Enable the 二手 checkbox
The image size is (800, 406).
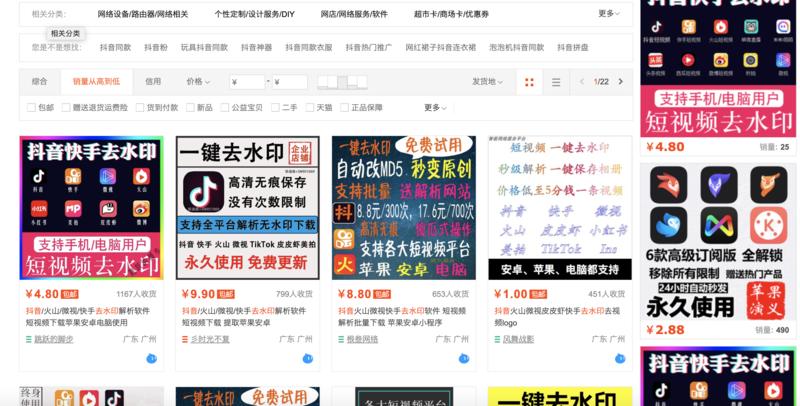[275, 108]
